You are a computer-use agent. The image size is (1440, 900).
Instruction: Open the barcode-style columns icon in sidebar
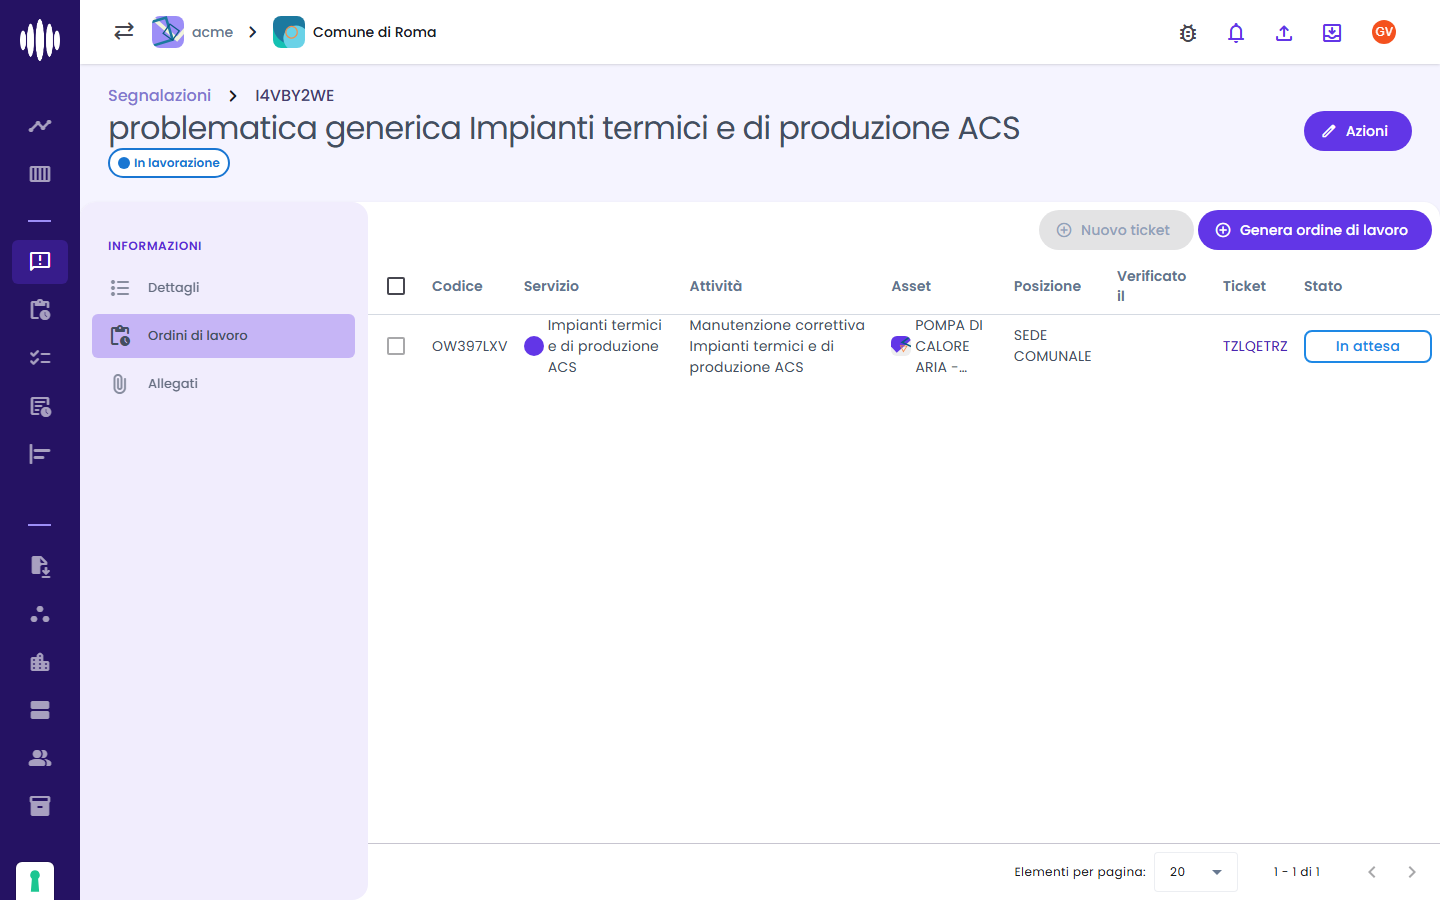[40, 174]
